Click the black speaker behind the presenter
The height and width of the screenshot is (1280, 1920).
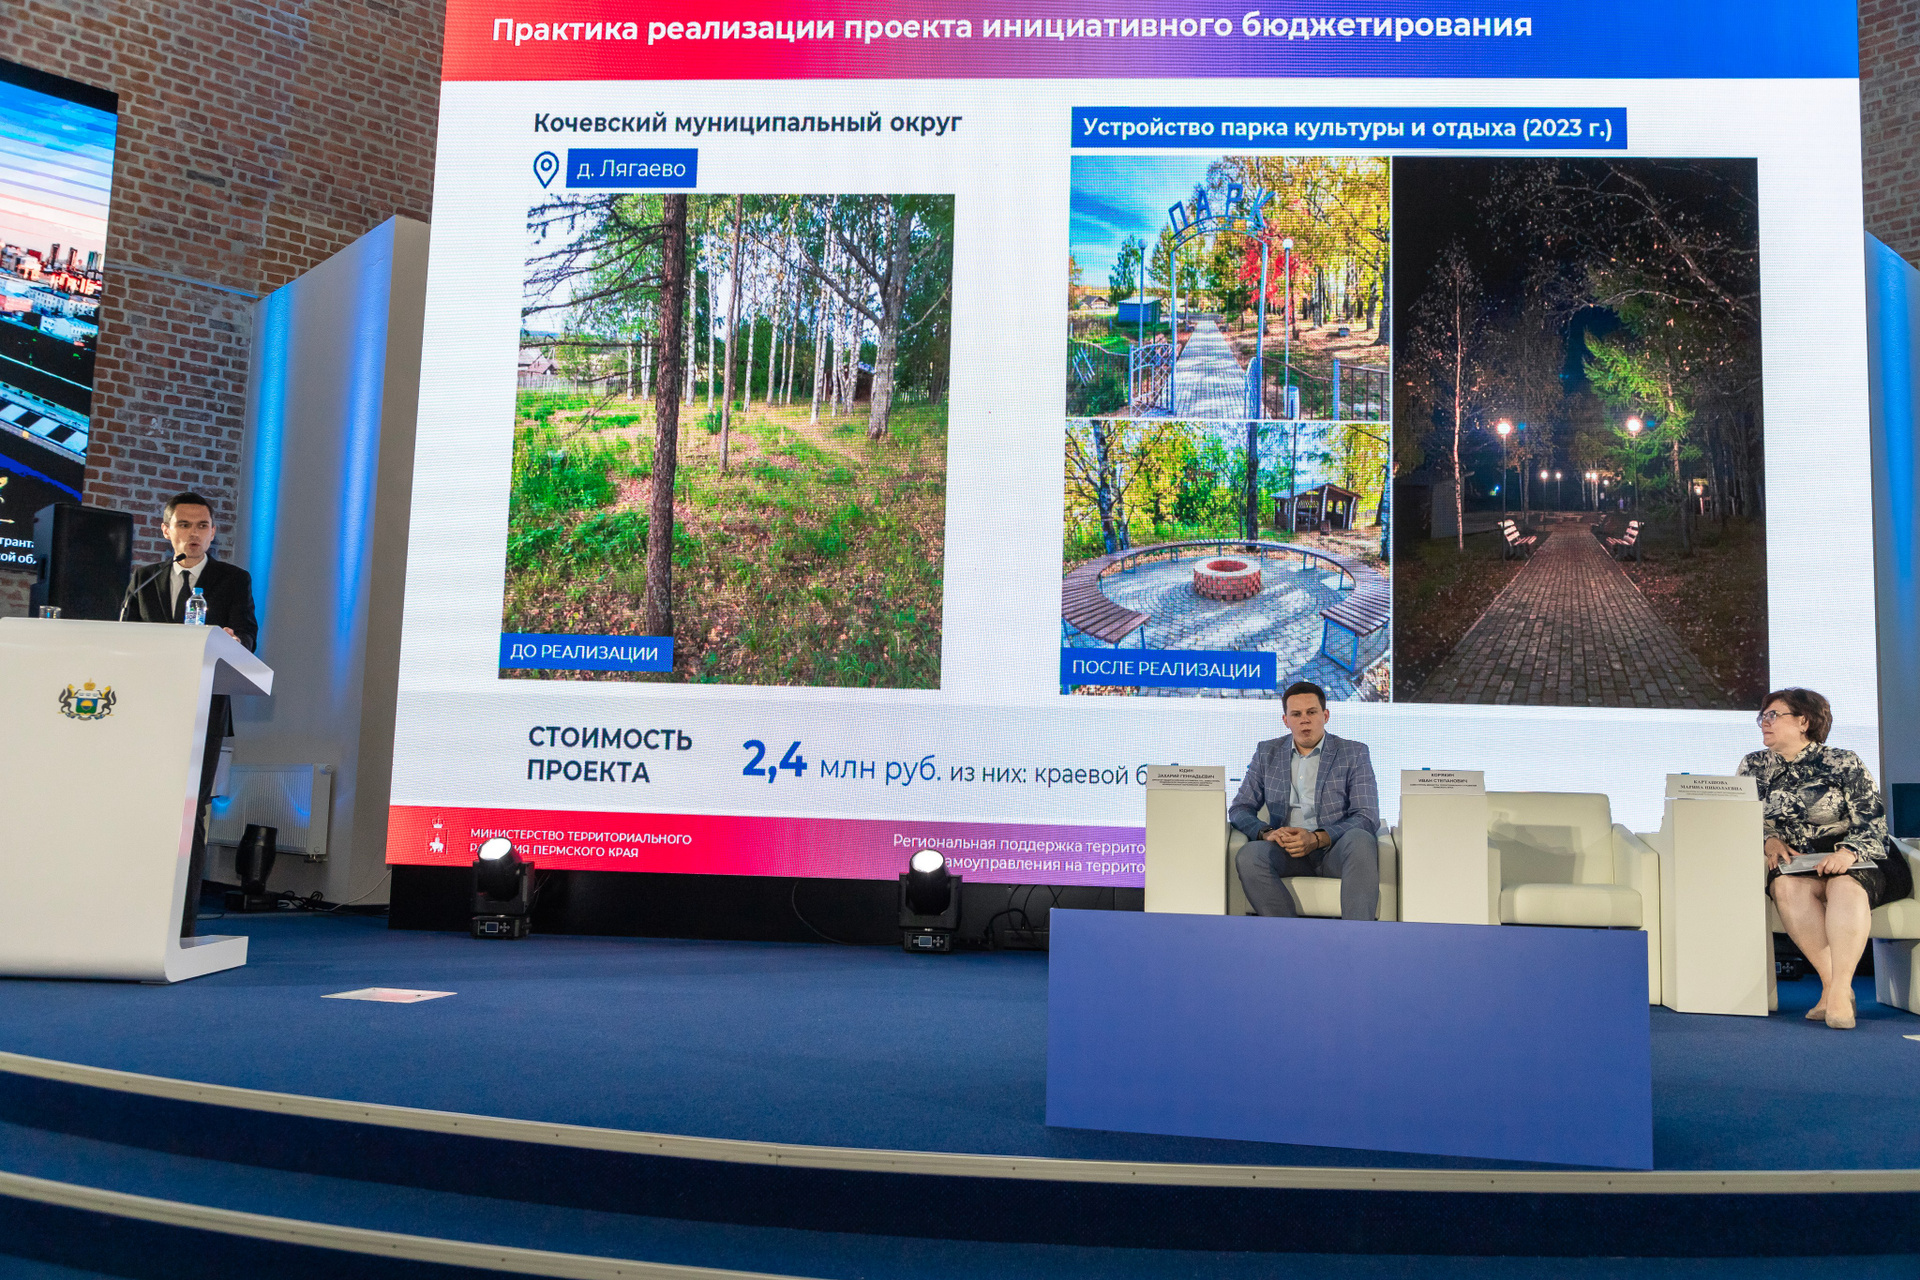point(84,562)
